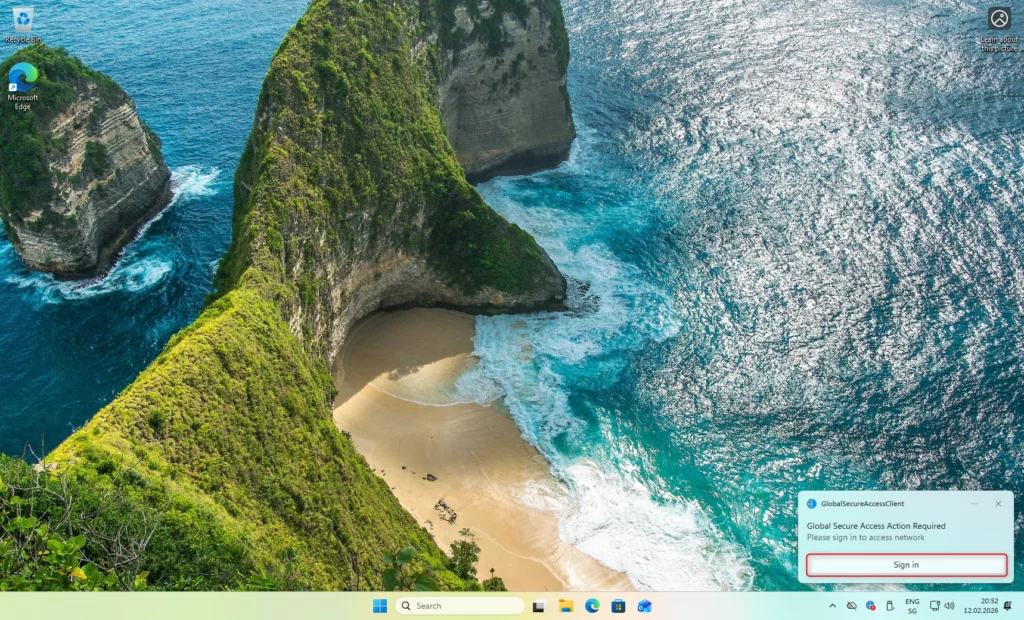
Task: Select the Microsoft Edge desktop shortcut
Action: tap(22, 82)
